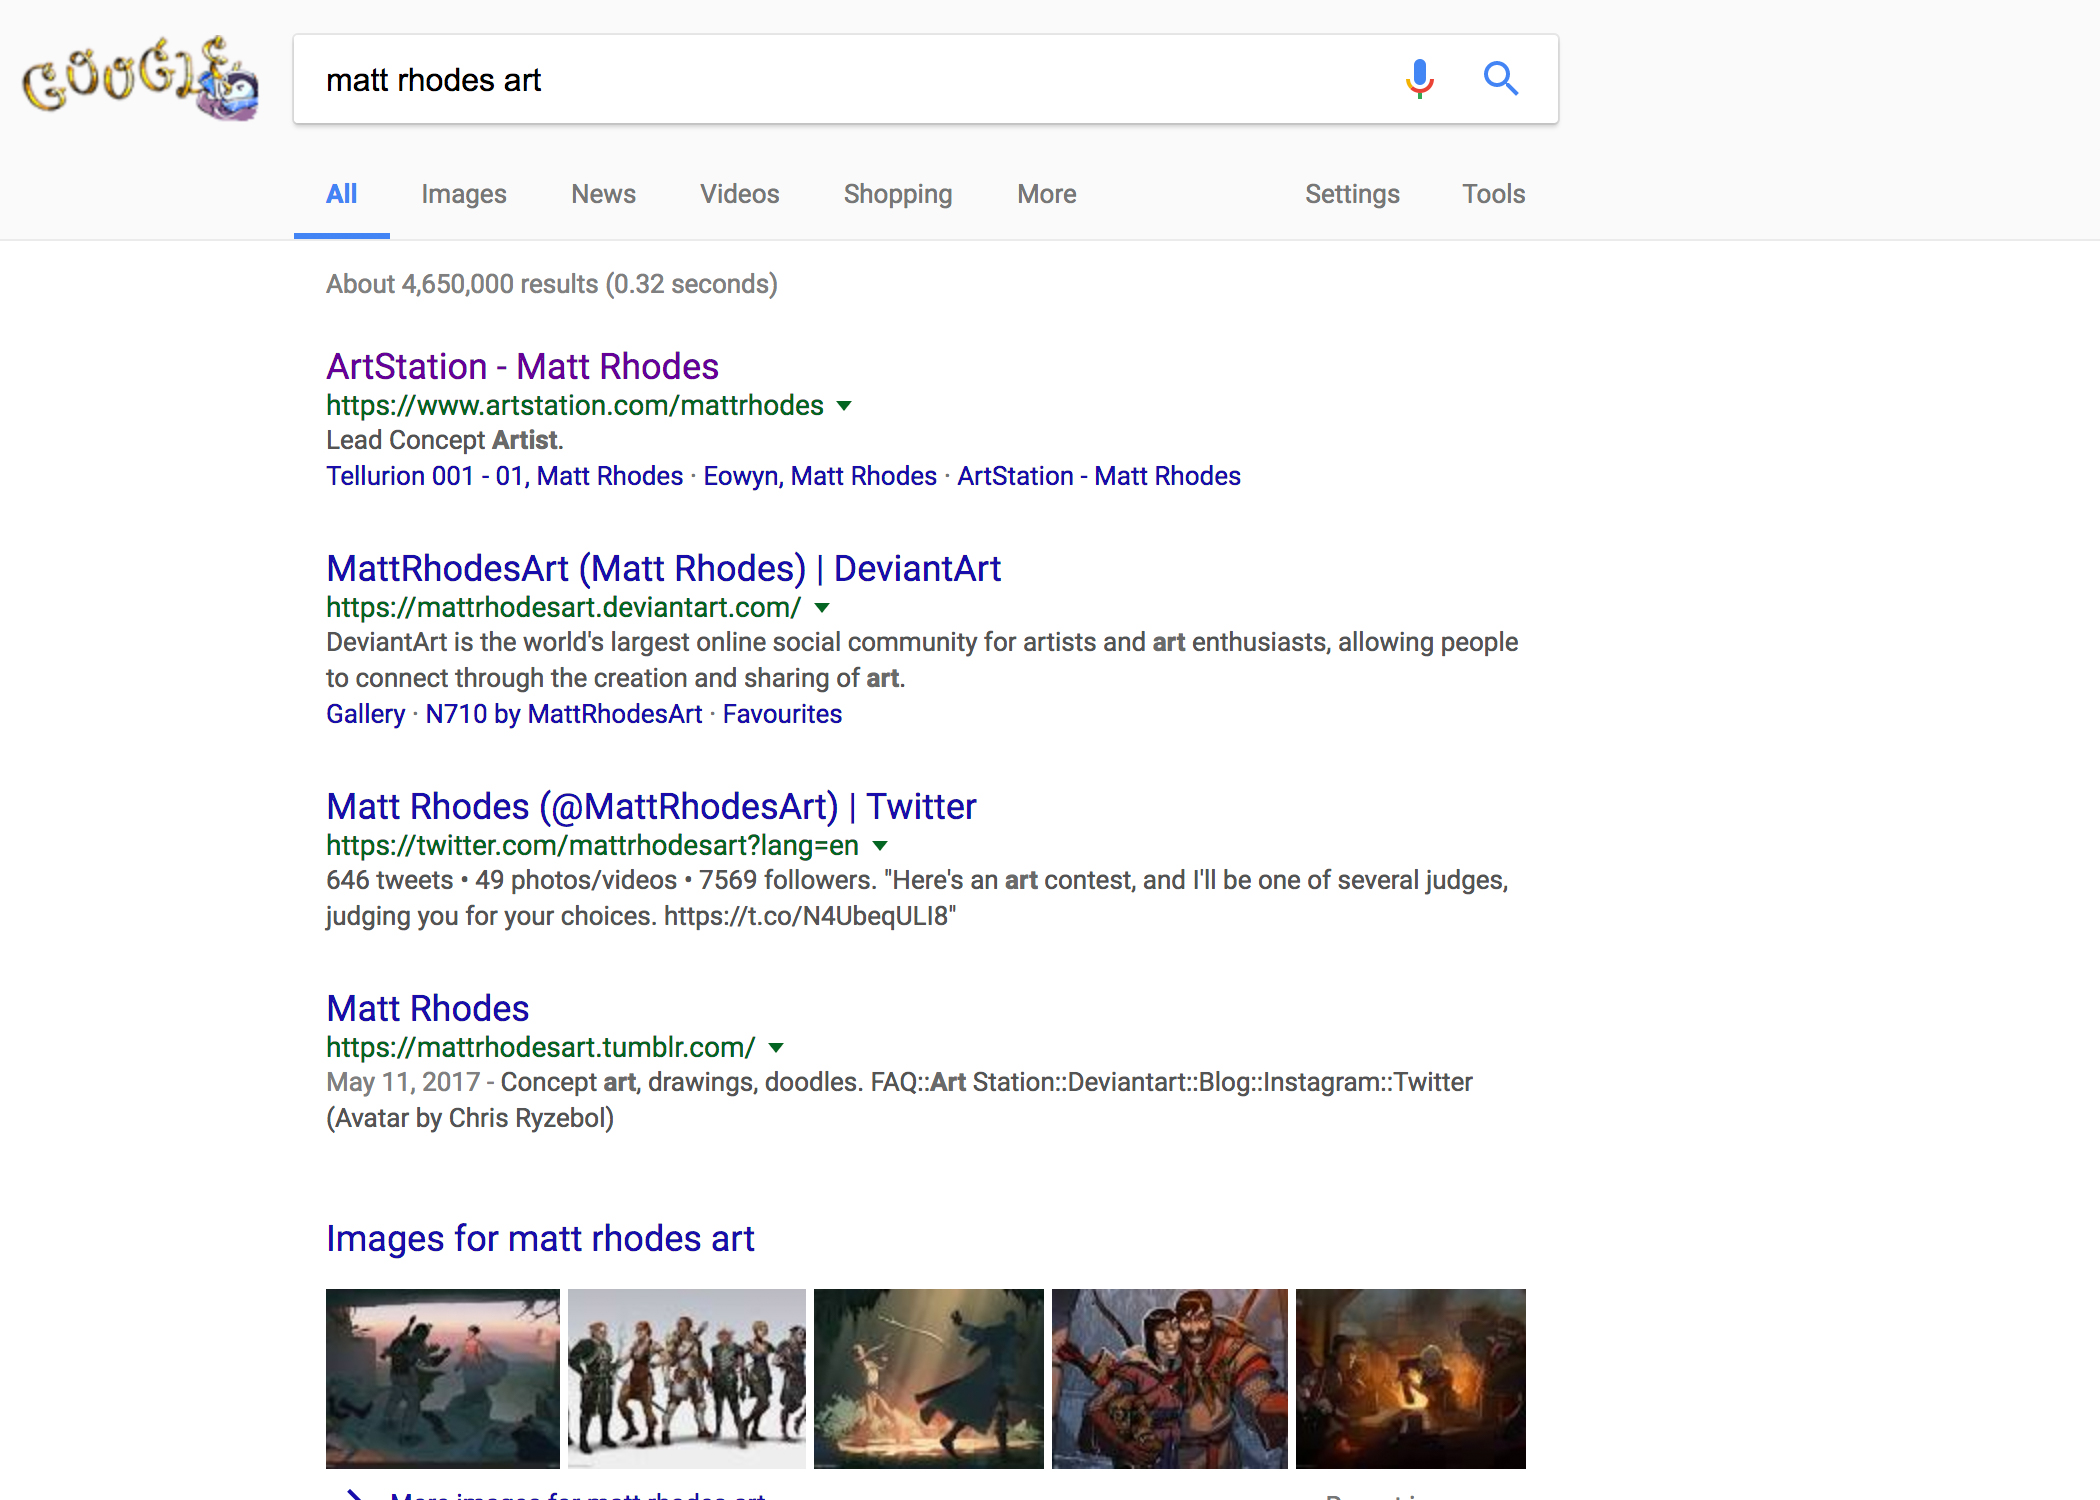Open the dropdown arrow next to the Twitter URL
Viewport: 2100px width, 1500px height.
(881, 846)
